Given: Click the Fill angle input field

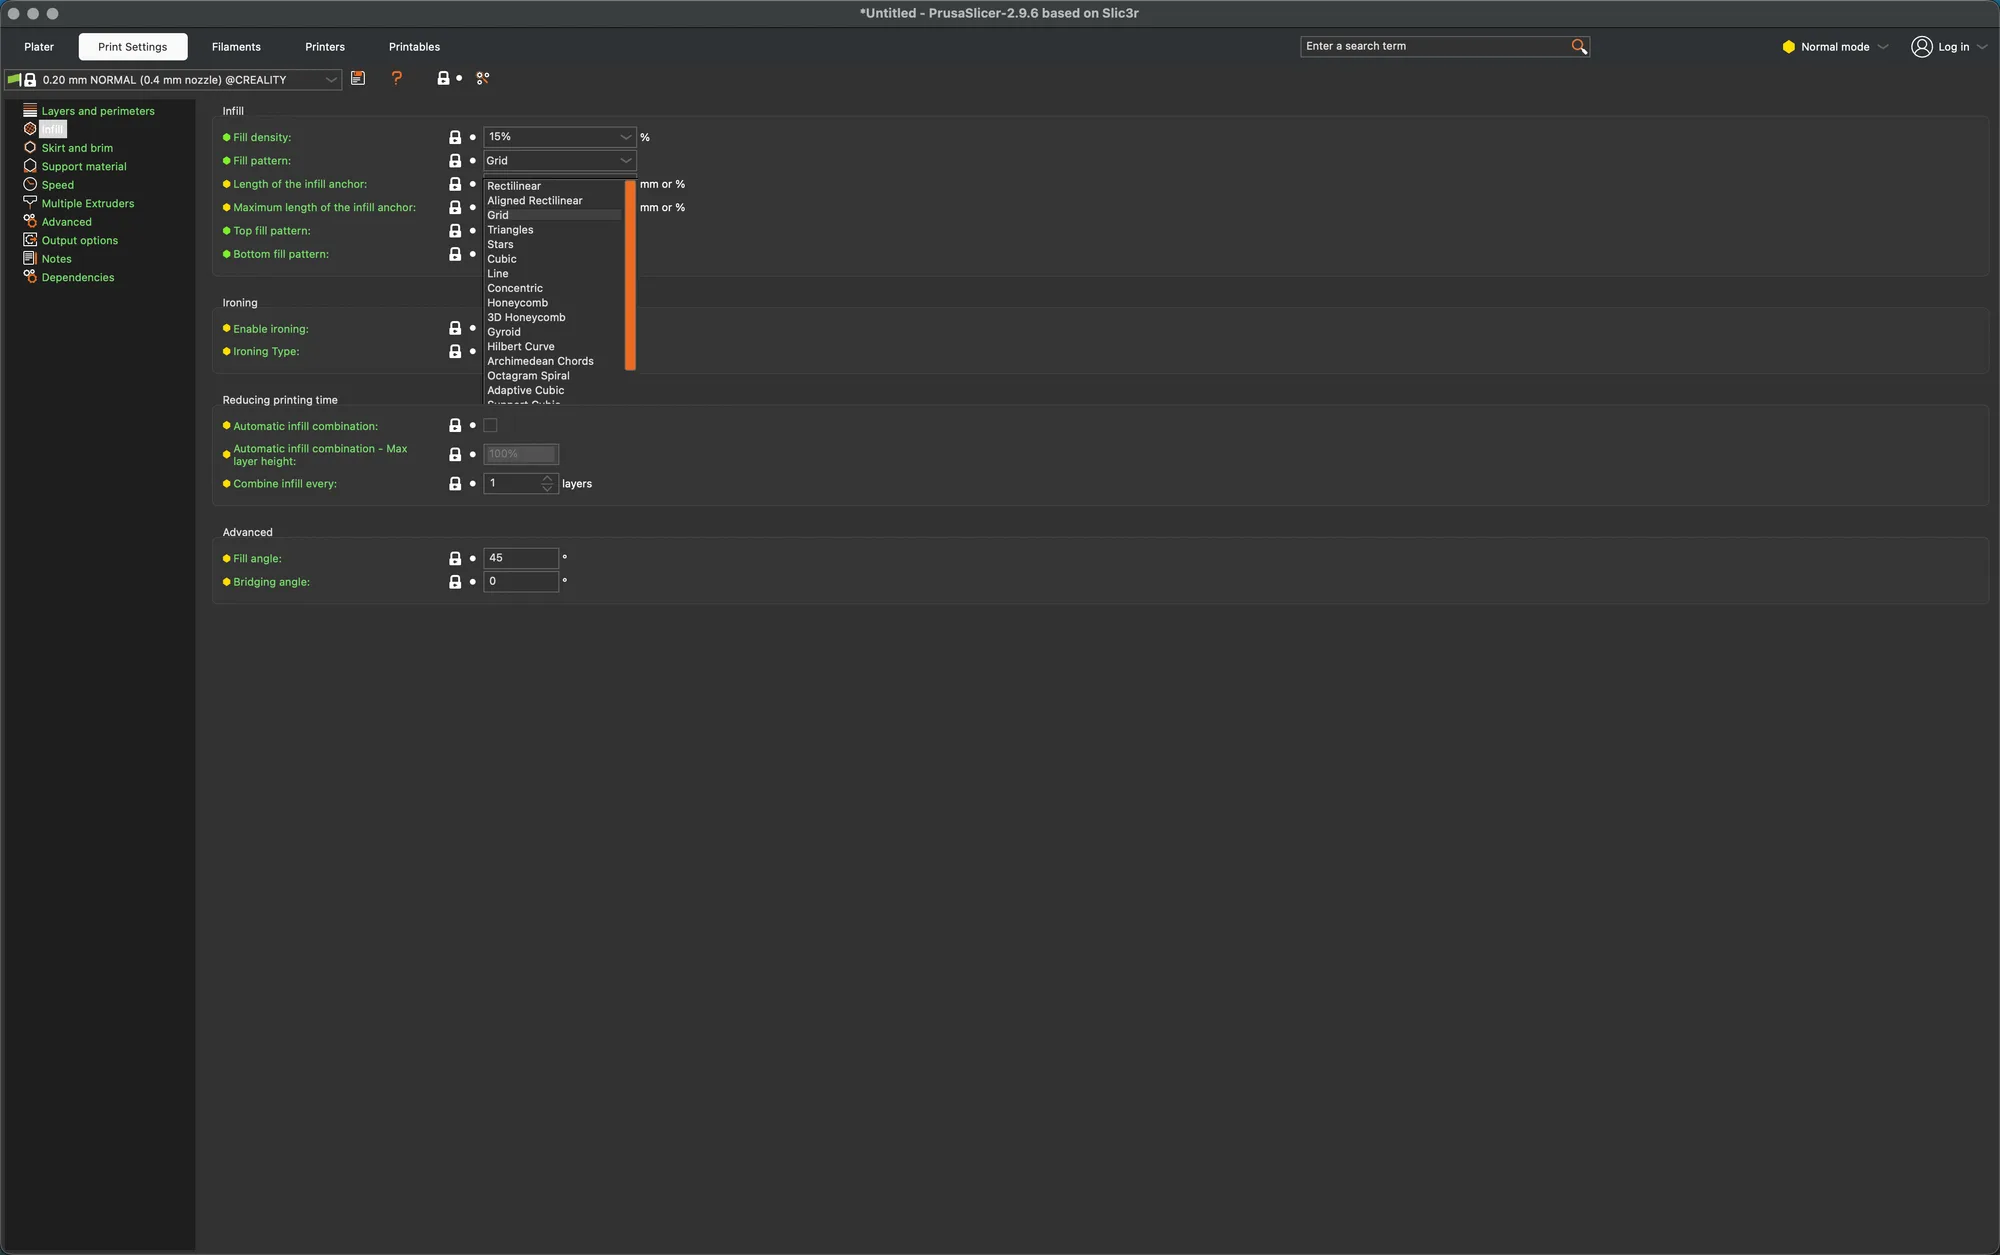Looking at the screenshot, I should (521, 558).
